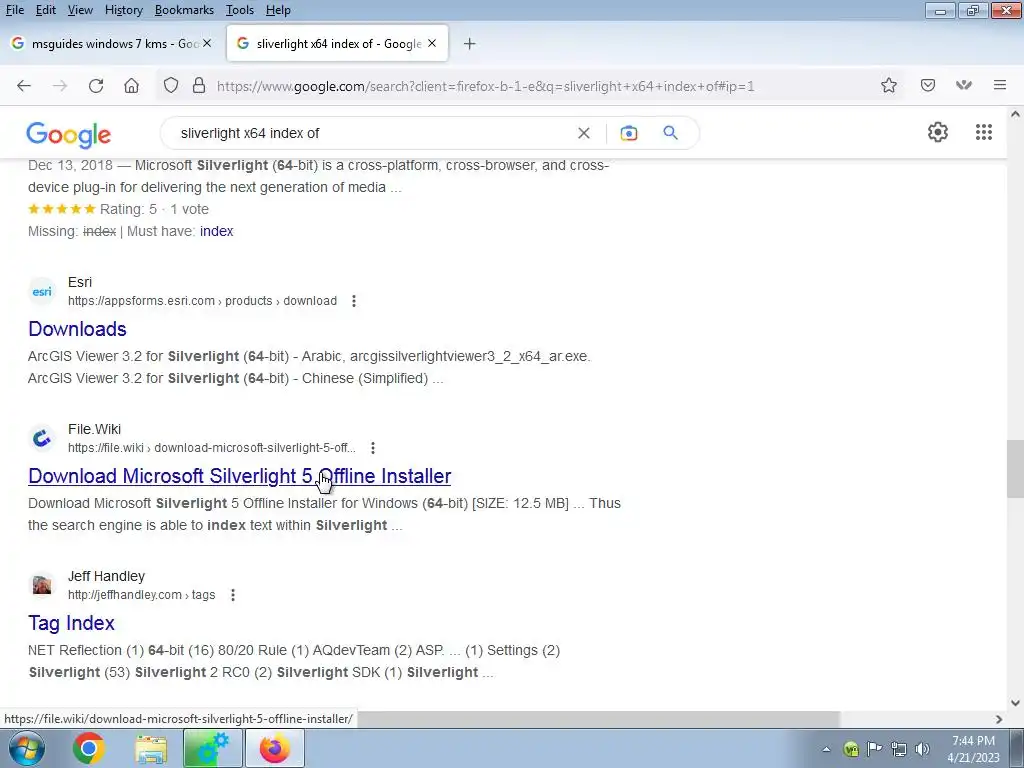This screenshot has width=1024, height=768.
Task: Show hidden system tray icons
Action: tap(826, 749)
